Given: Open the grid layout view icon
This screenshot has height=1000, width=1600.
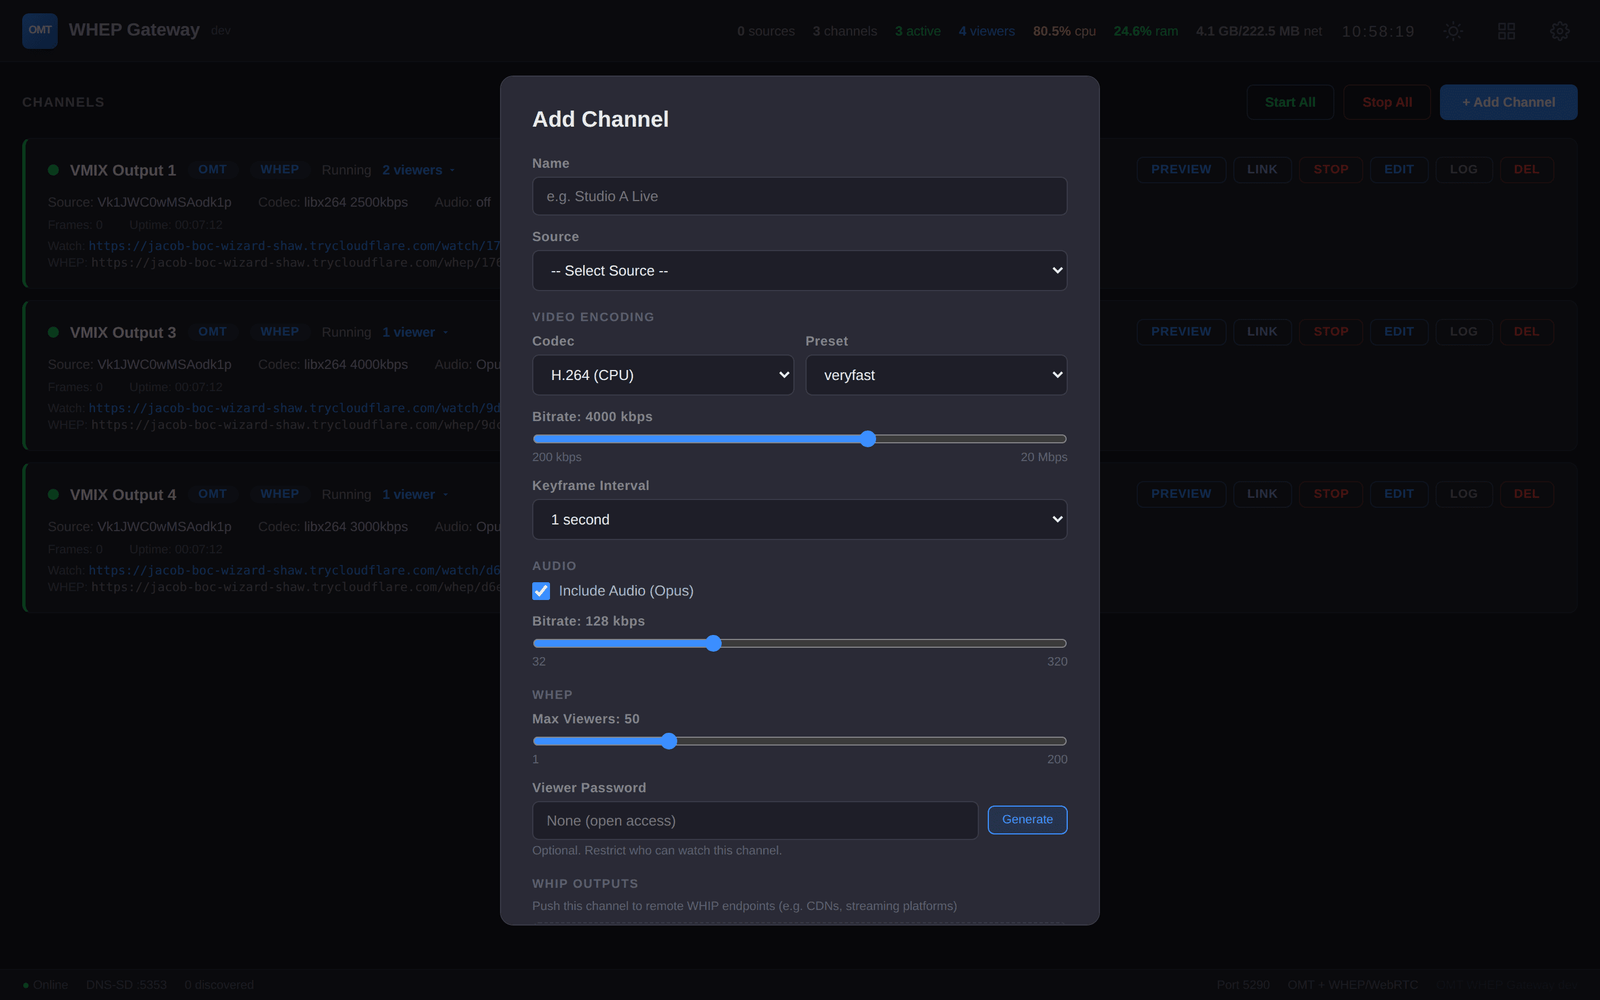Looking at the screenshot, I should 1506,31.
